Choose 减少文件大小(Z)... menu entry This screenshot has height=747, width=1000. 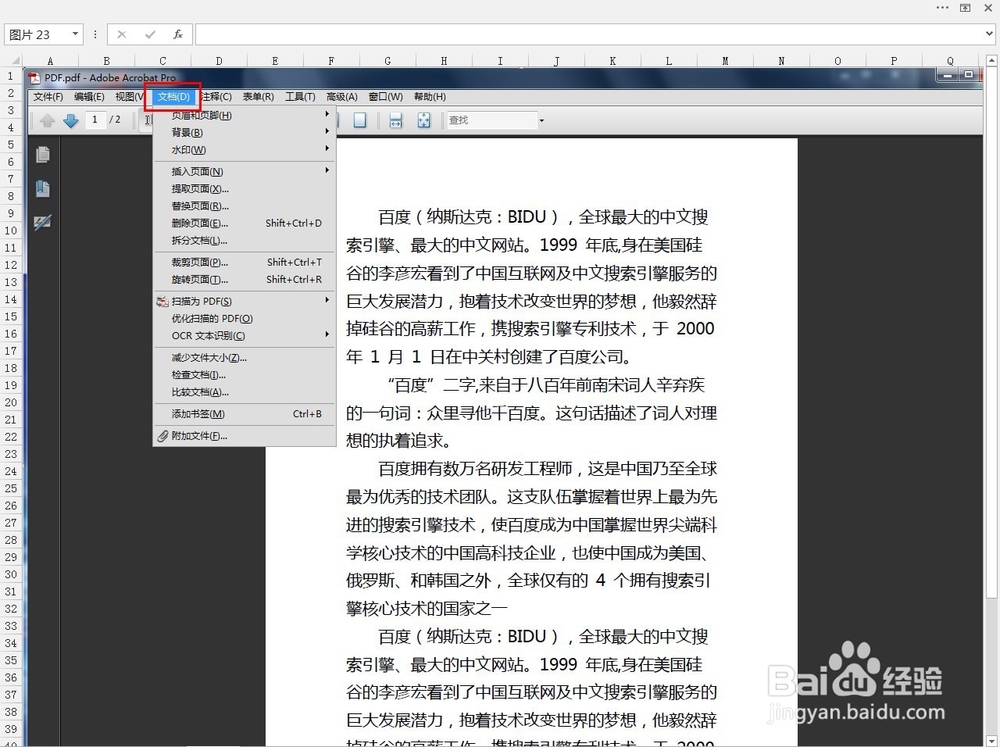245,358
